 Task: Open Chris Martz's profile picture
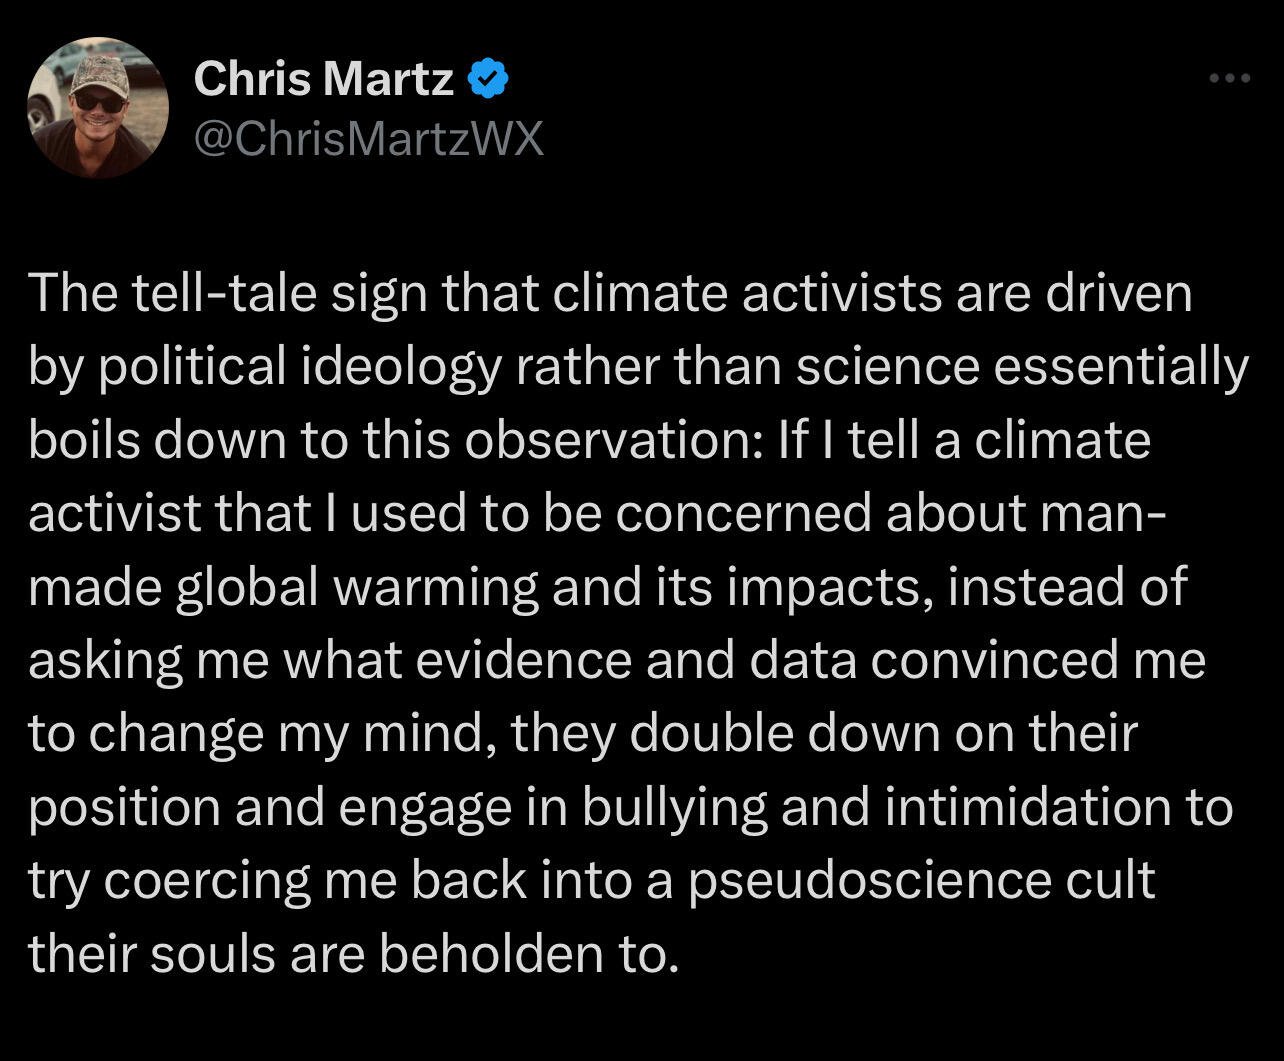pos(97,108)
